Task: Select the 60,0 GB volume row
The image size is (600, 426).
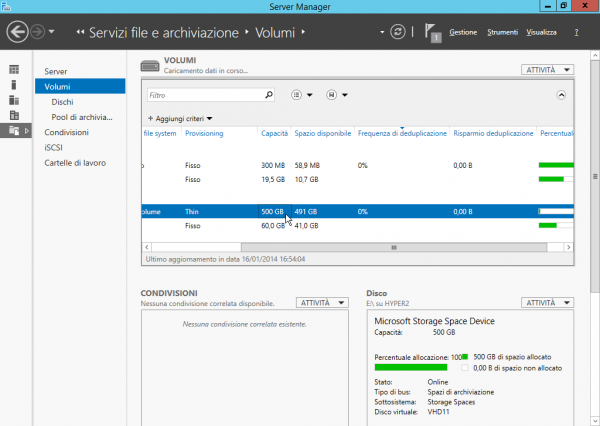Action: pyautogui.click(x=357, y=226)
